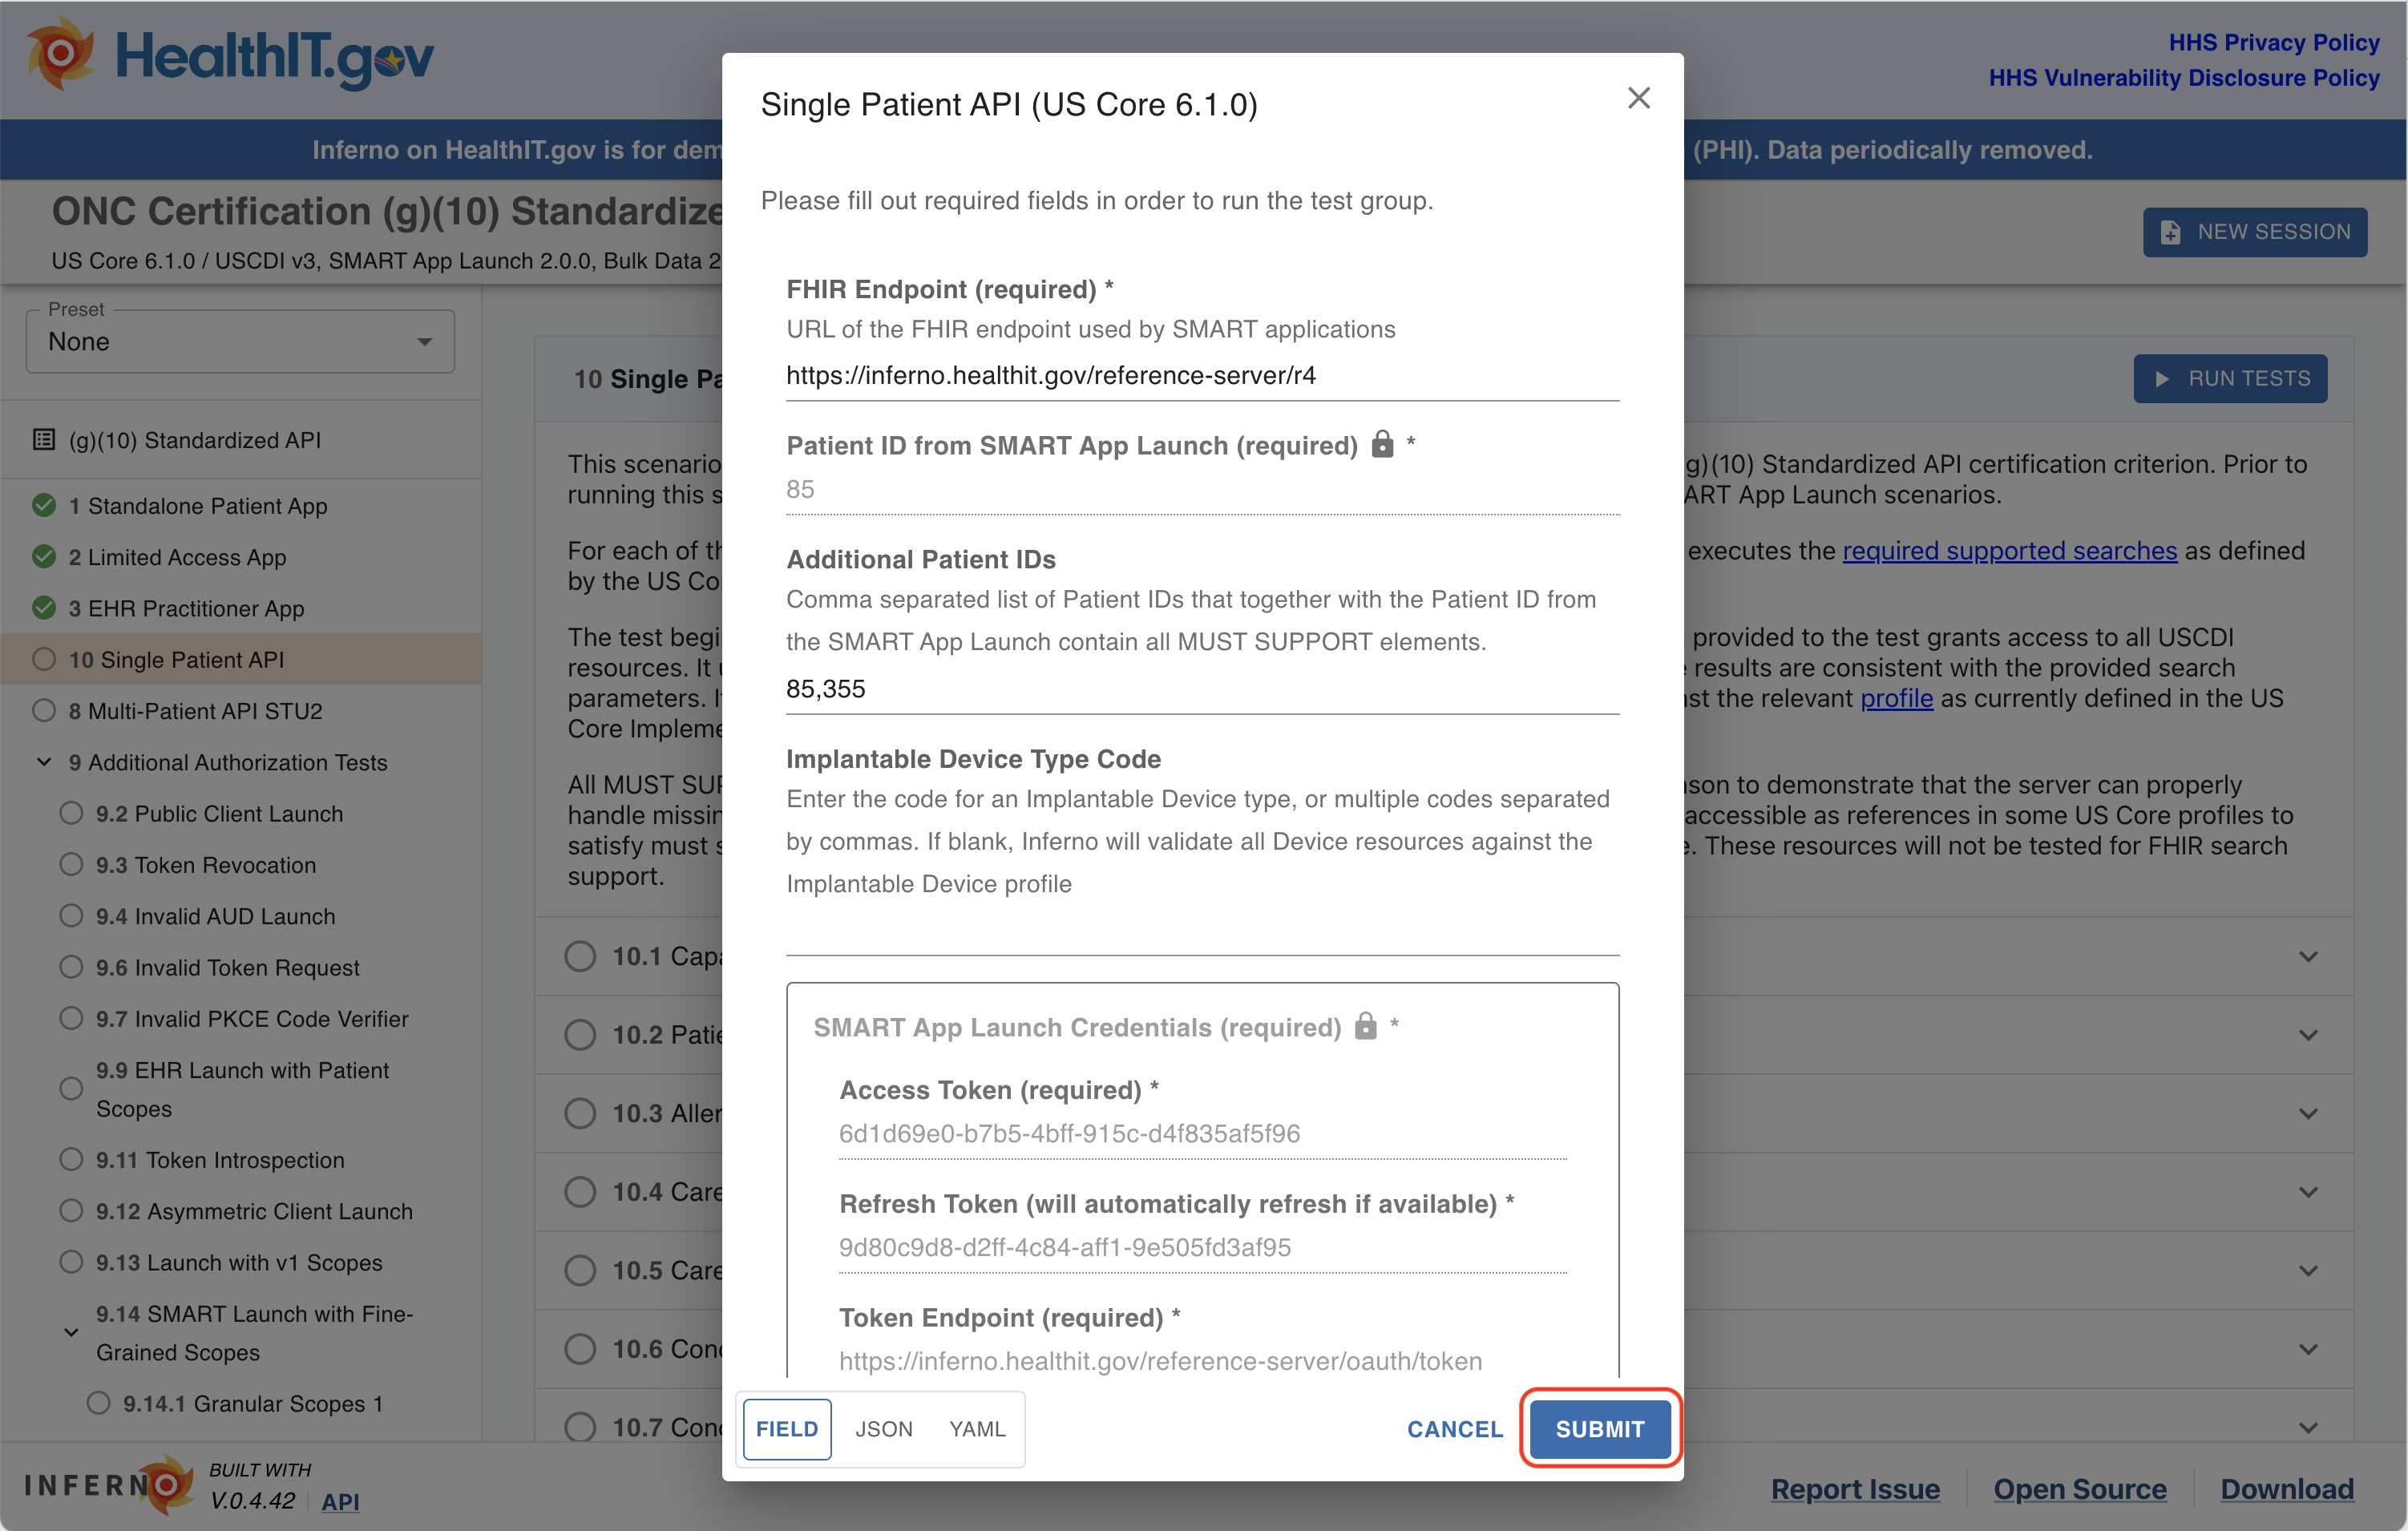
Task: Cancel the test inputs dialog
Action: pos(1454,1429)
